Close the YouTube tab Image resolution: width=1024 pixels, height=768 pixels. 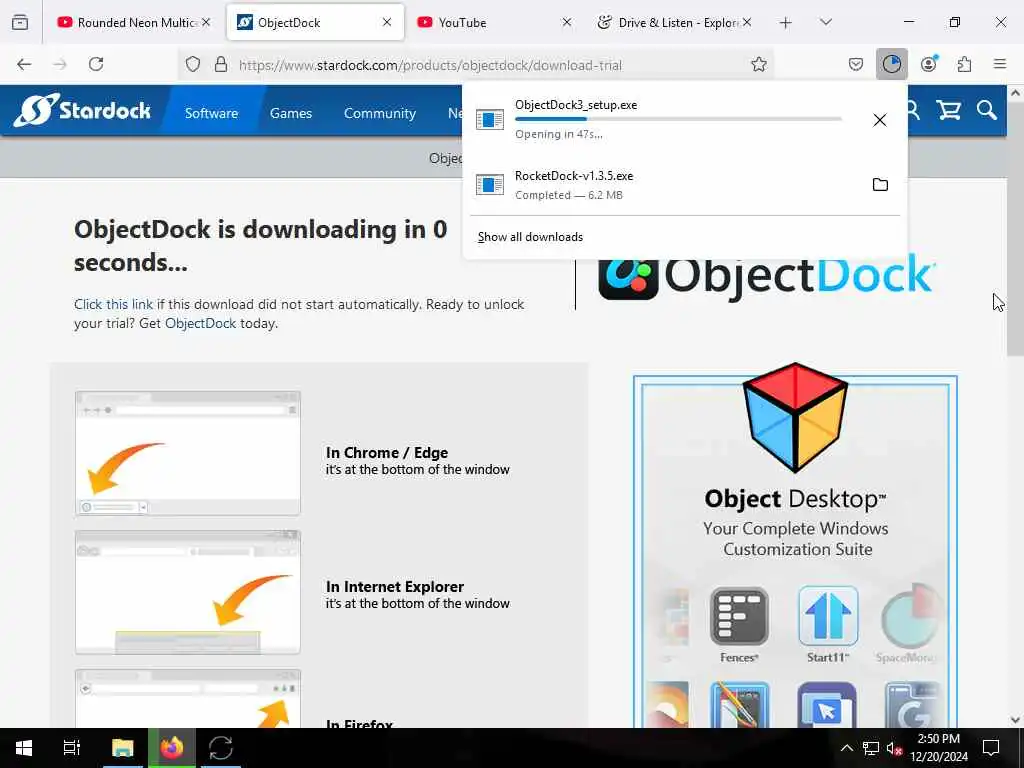(566, 22)
